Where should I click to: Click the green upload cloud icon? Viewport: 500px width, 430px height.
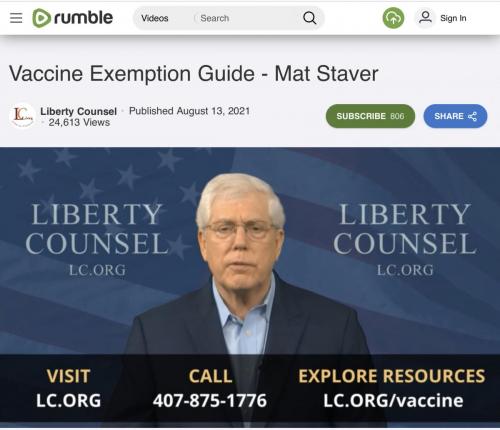[x=393, y=18]
